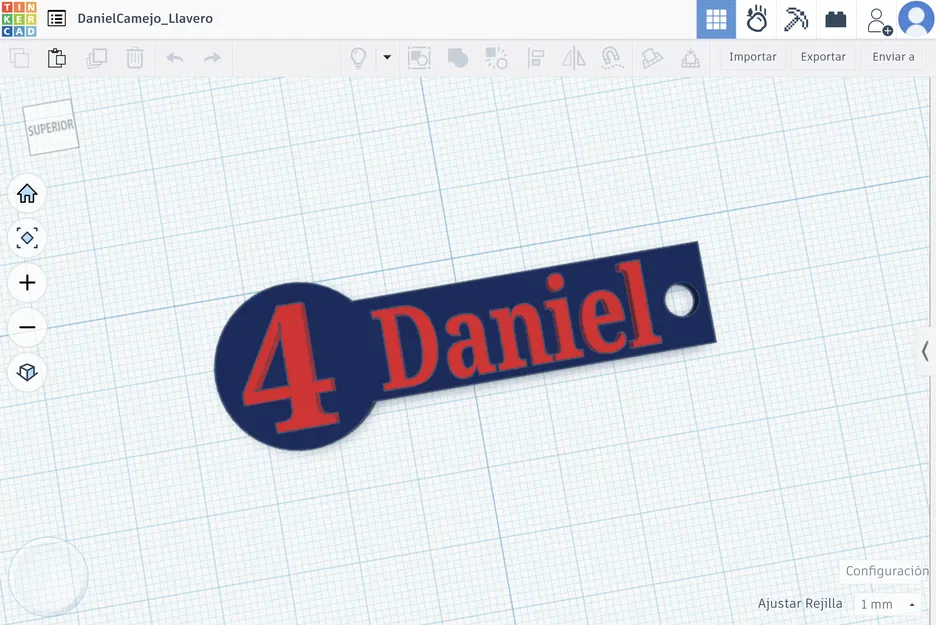Switch to orthographic view cube icon

27,372
